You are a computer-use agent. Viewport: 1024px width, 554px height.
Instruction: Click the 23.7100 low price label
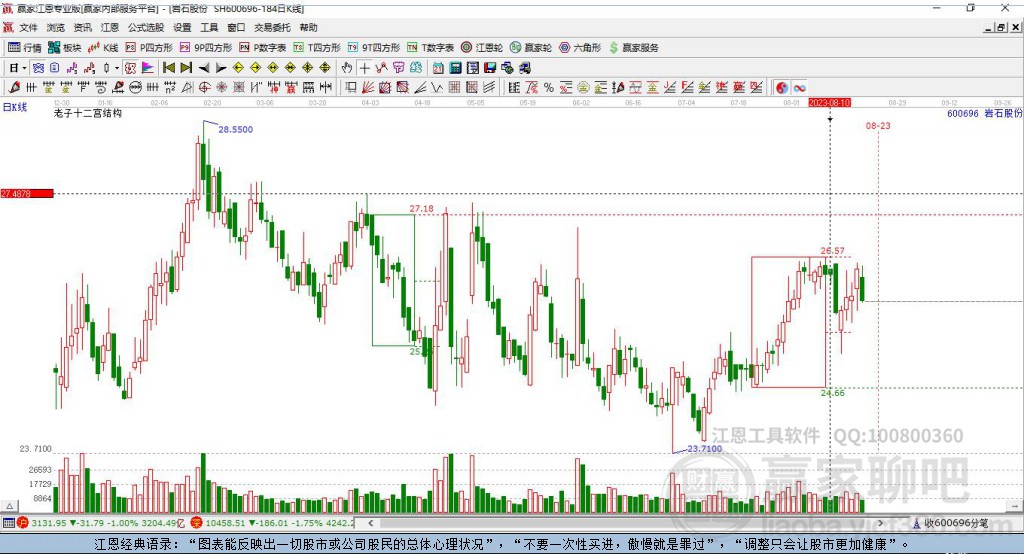pos(705,449)
